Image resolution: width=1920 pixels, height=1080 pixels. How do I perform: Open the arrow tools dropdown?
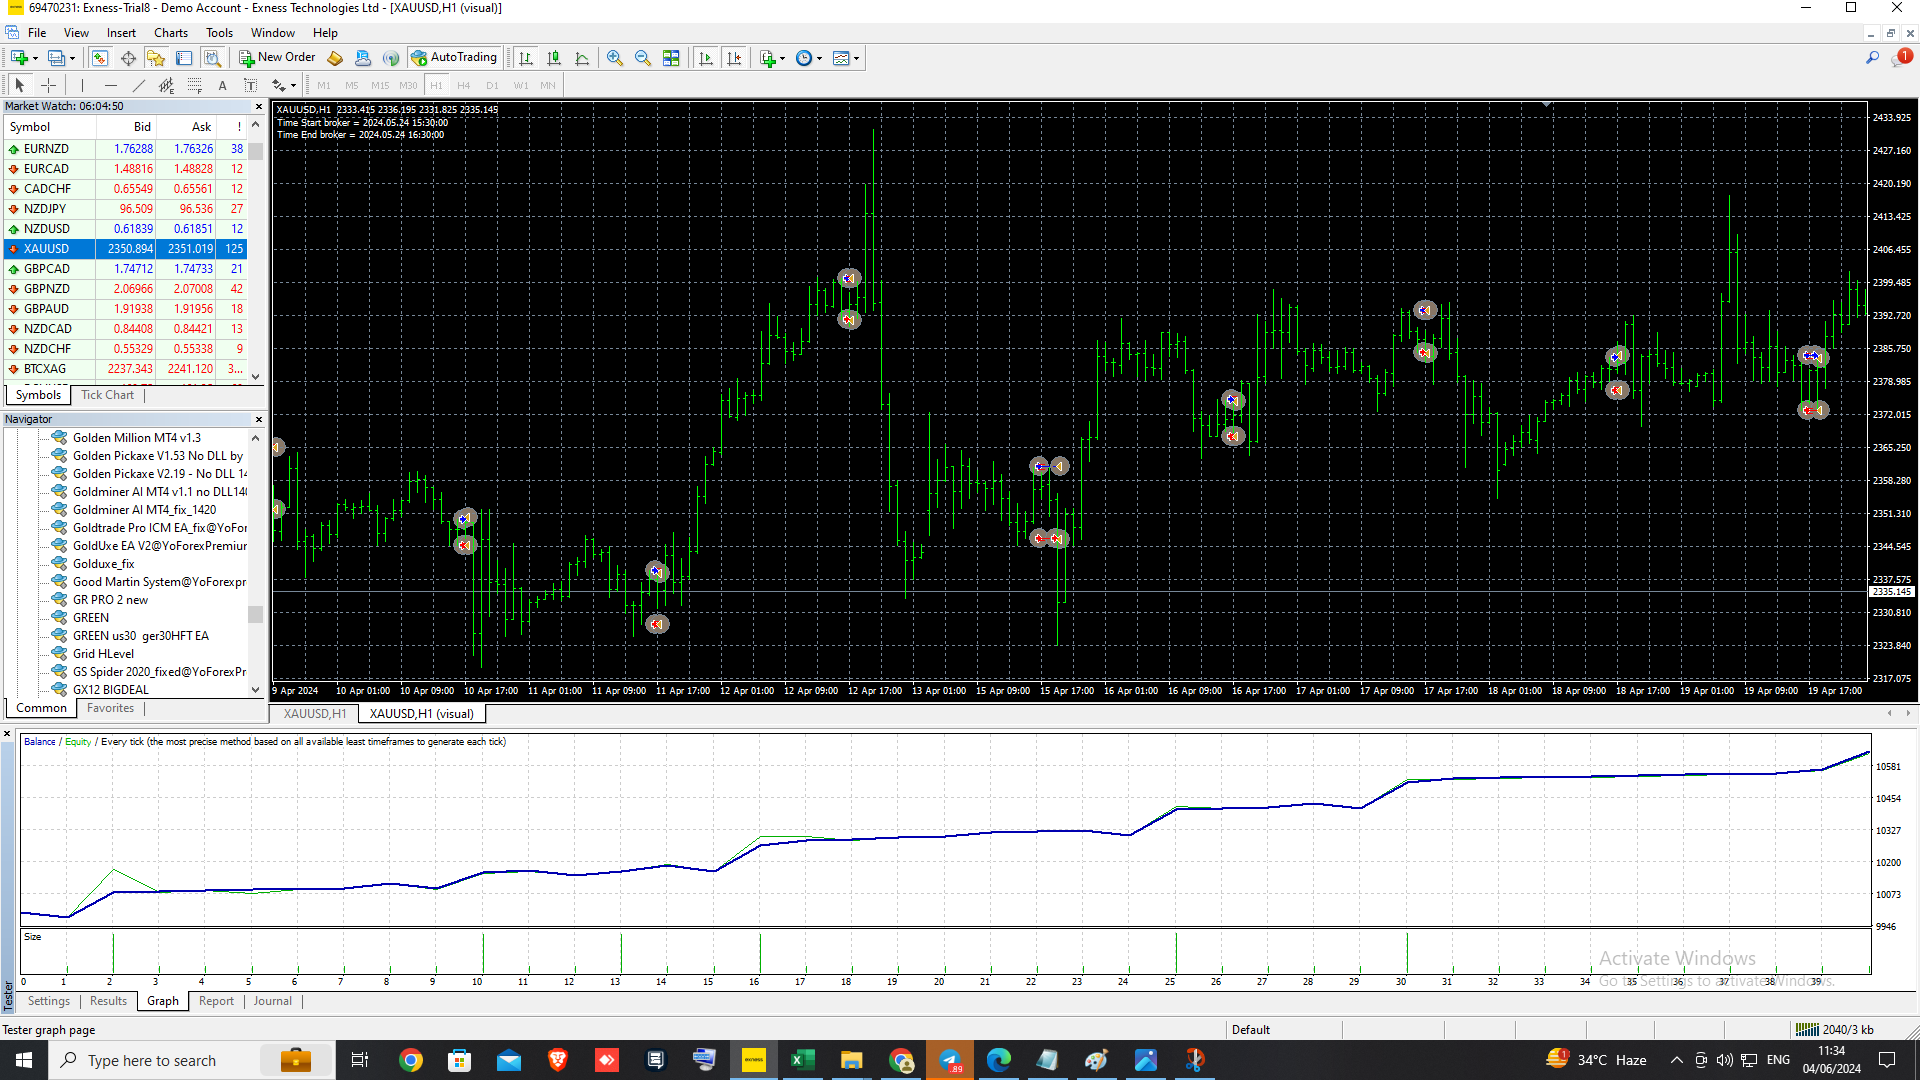[x=293, y=85]
